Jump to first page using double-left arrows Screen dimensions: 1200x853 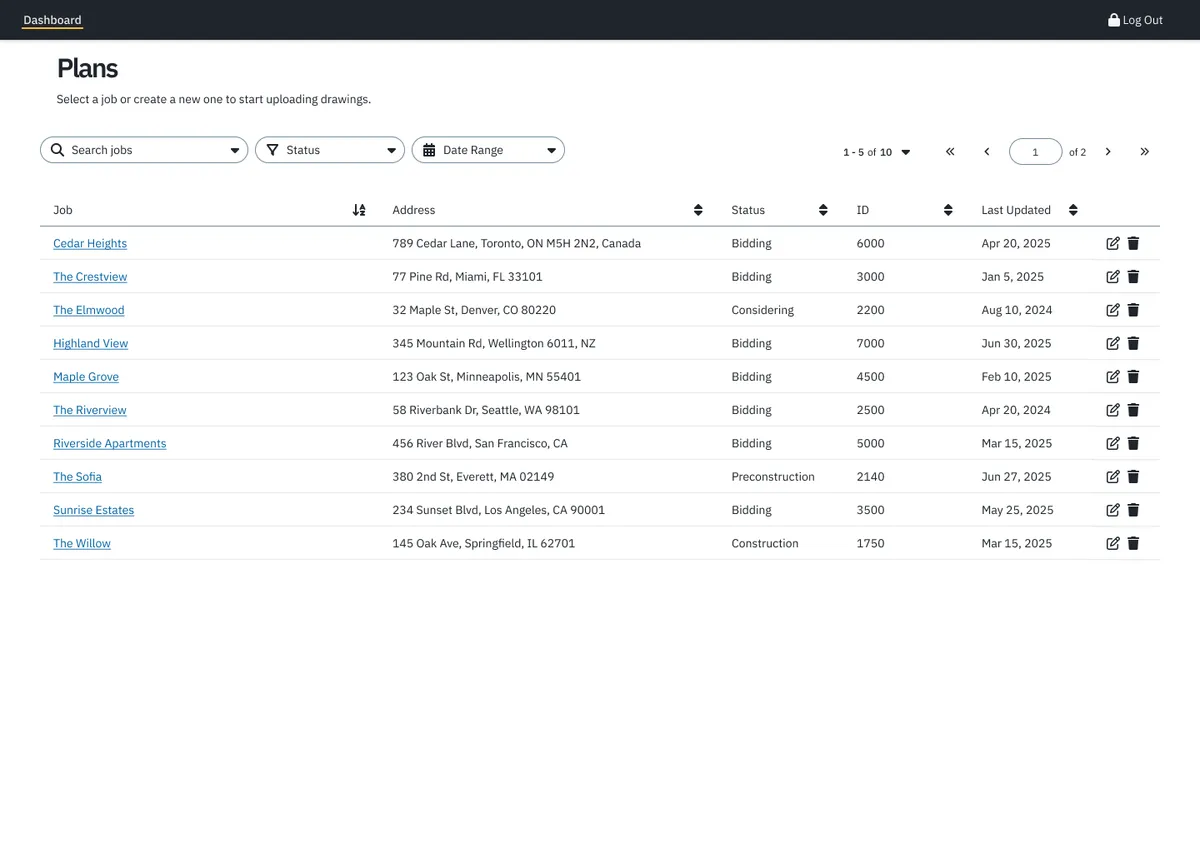tap(950, 152)
